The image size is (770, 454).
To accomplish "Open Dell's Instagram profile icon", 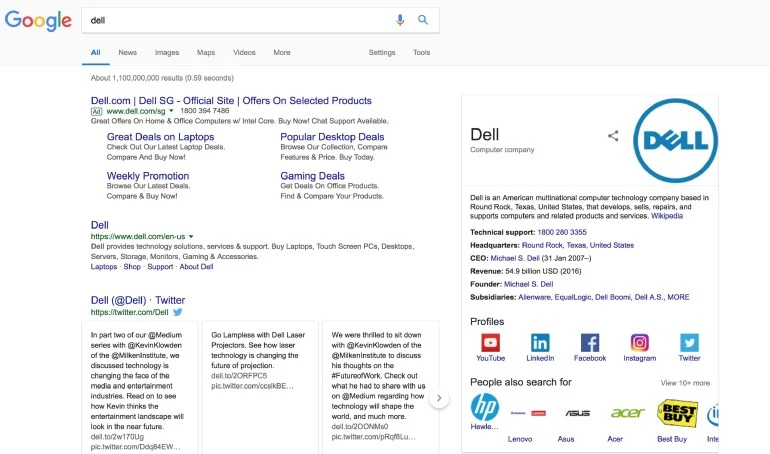I will (x=640, y=343).
